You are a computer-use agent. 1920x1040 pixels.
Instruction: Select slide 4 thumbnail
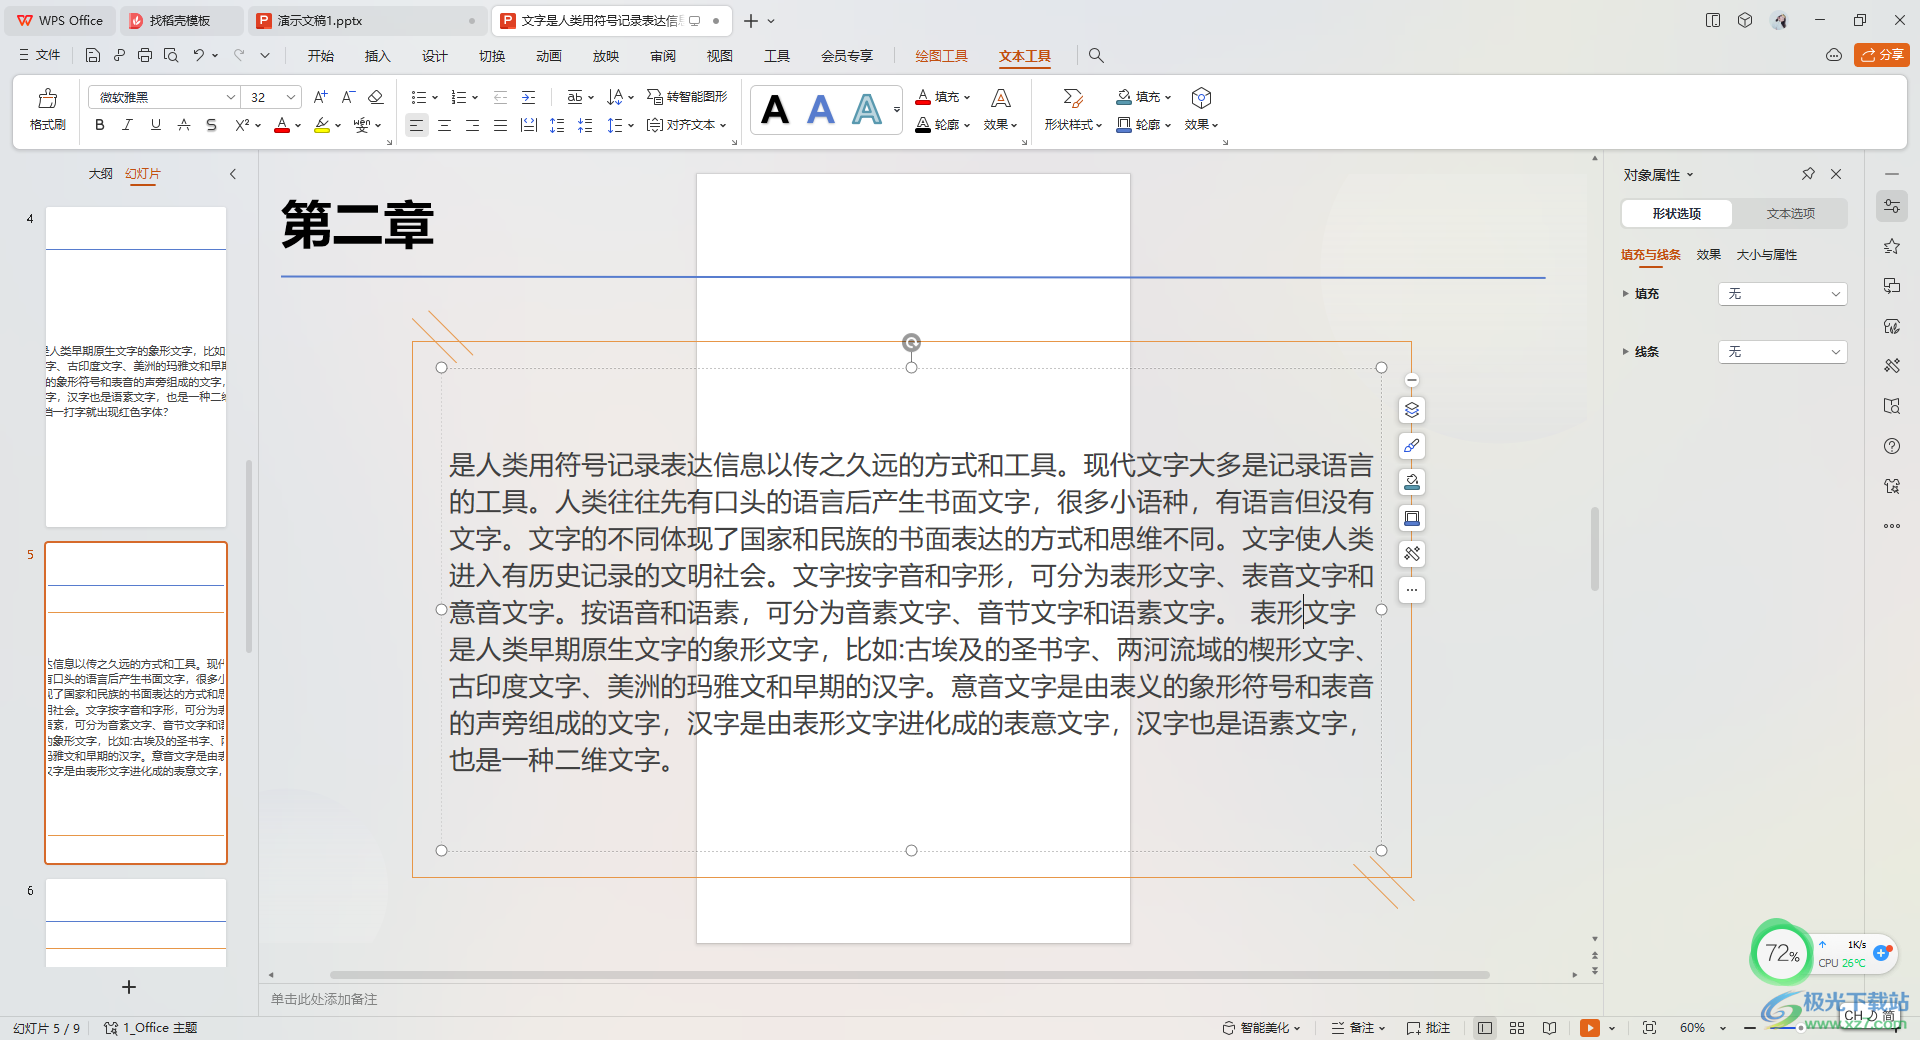pyautogui.click(x=136, y=367)
